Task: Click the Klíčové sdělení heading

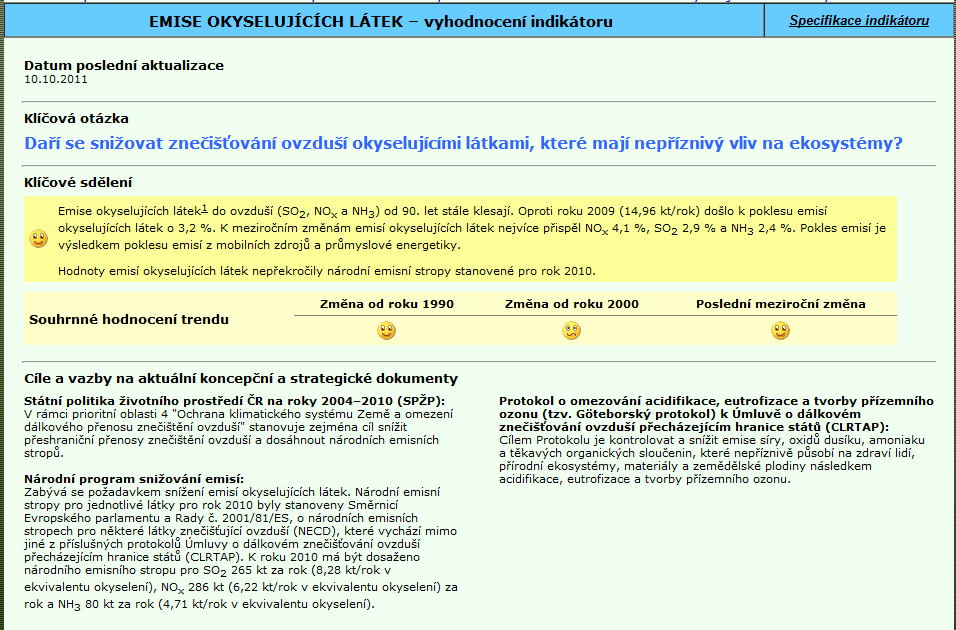Action: pos(78,182)
